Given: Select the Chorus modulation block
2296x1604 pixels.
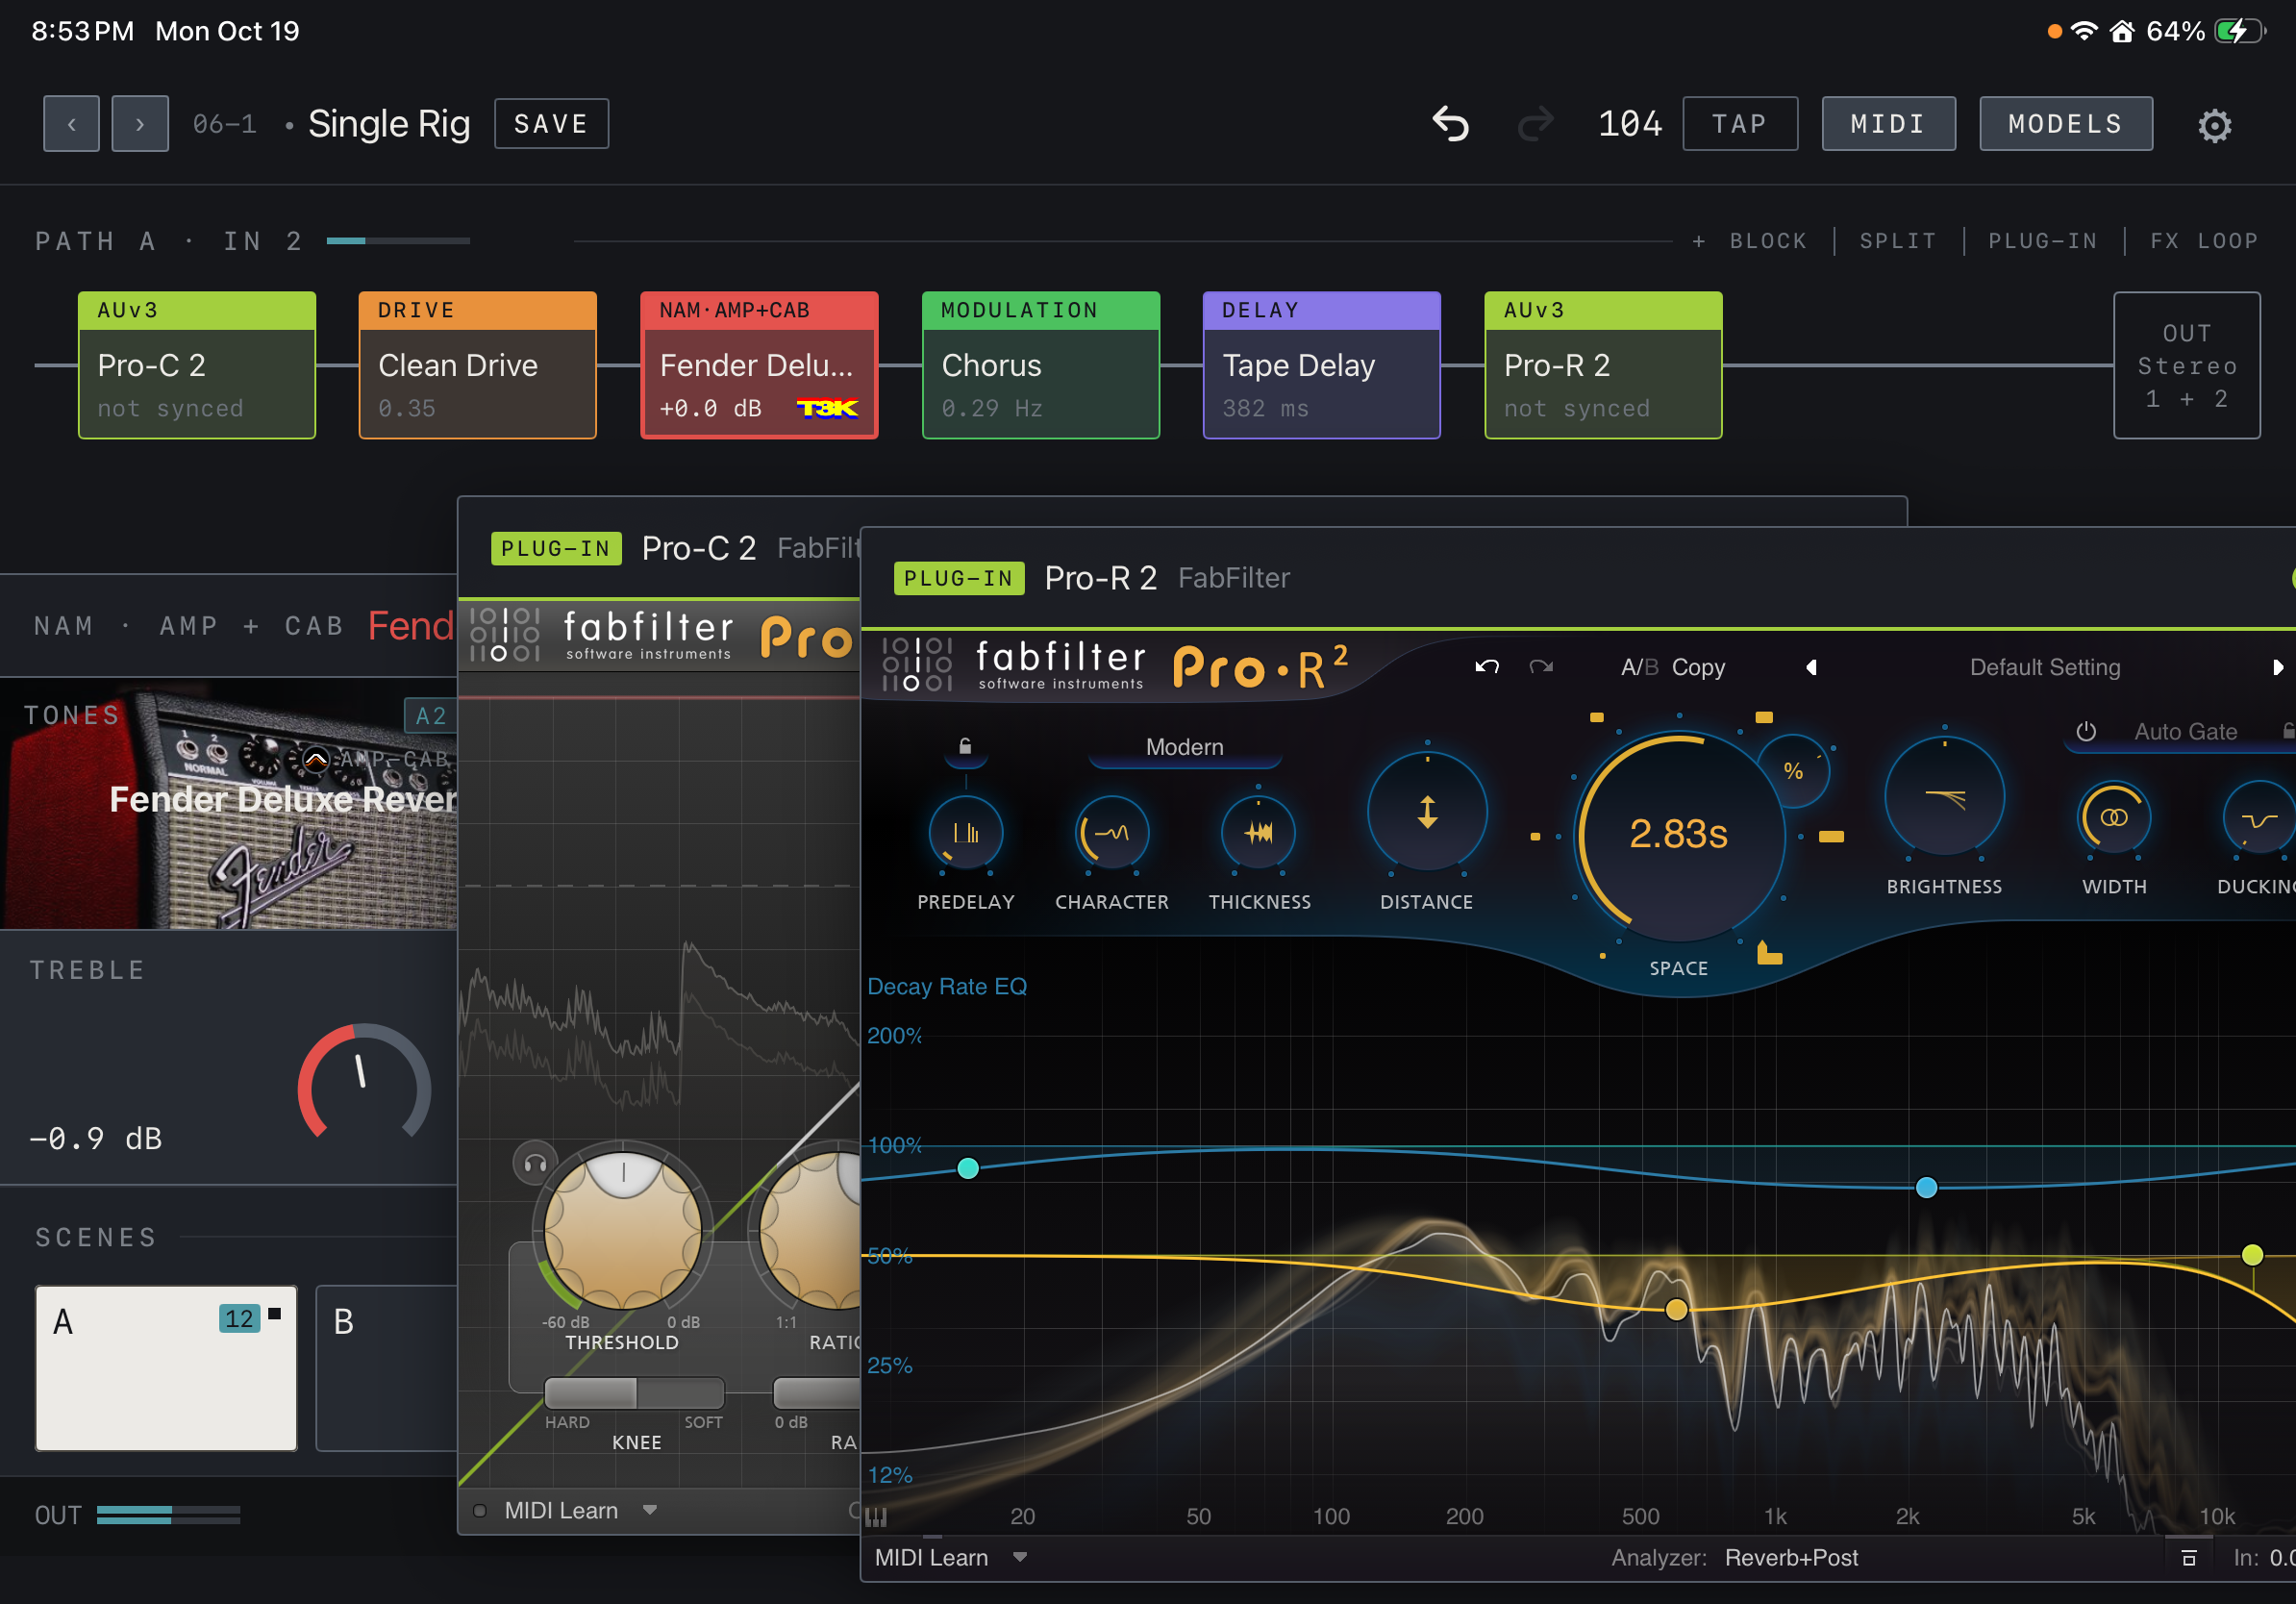Looking at the screenshot, I should coord(1041,365).
